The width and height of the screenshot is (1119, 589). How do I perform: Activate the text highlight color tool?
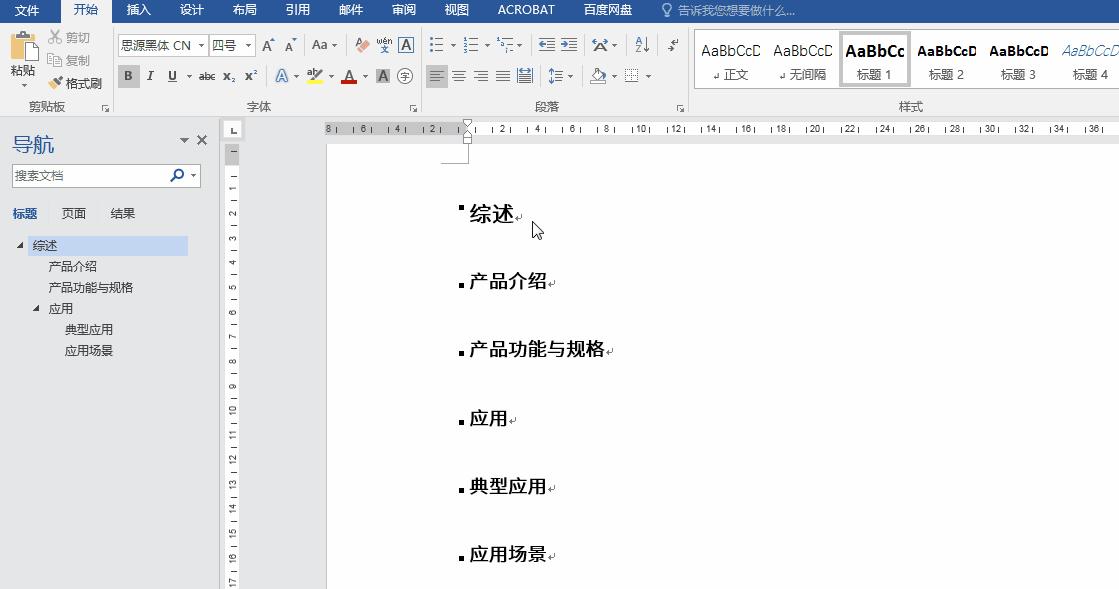click(x=314, y=76)
